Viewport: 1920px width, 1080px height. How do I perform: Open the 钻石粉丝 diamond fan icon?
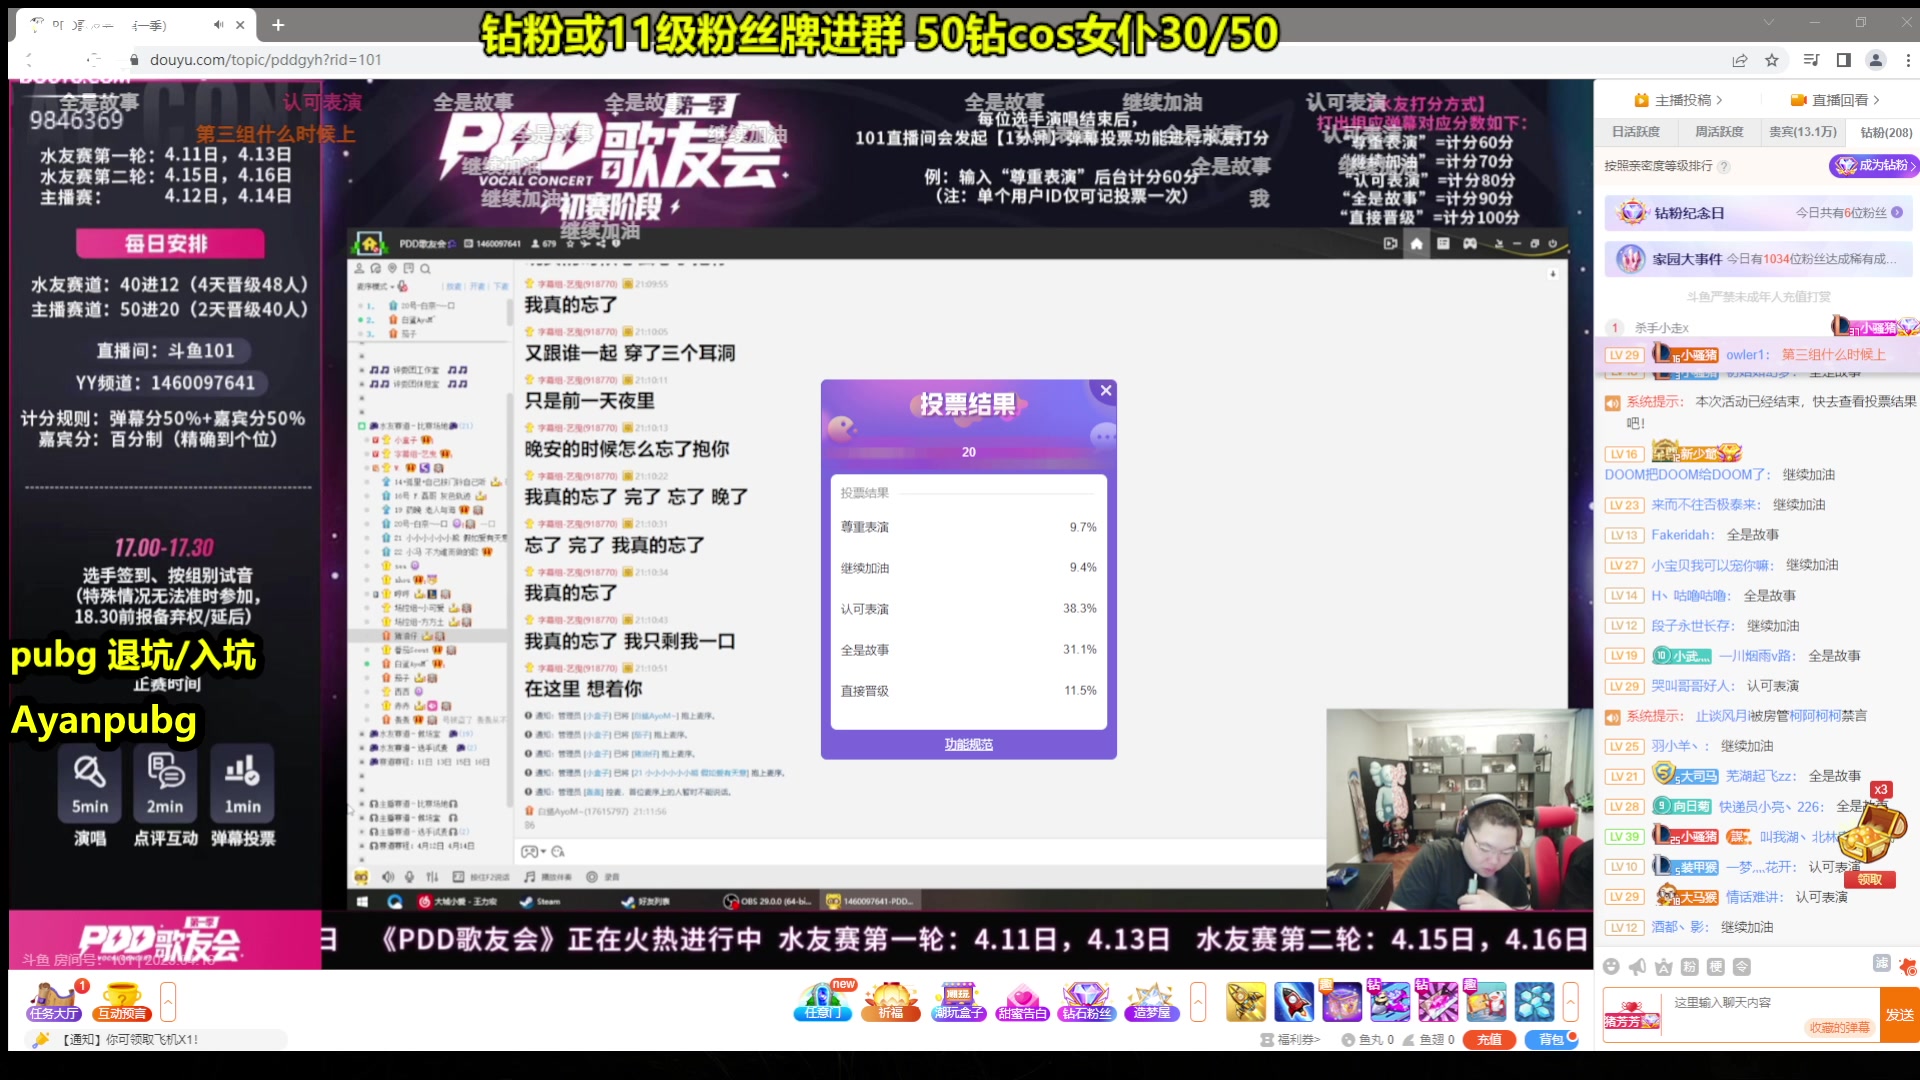pyautogui.click(x=1086, y=1000)
